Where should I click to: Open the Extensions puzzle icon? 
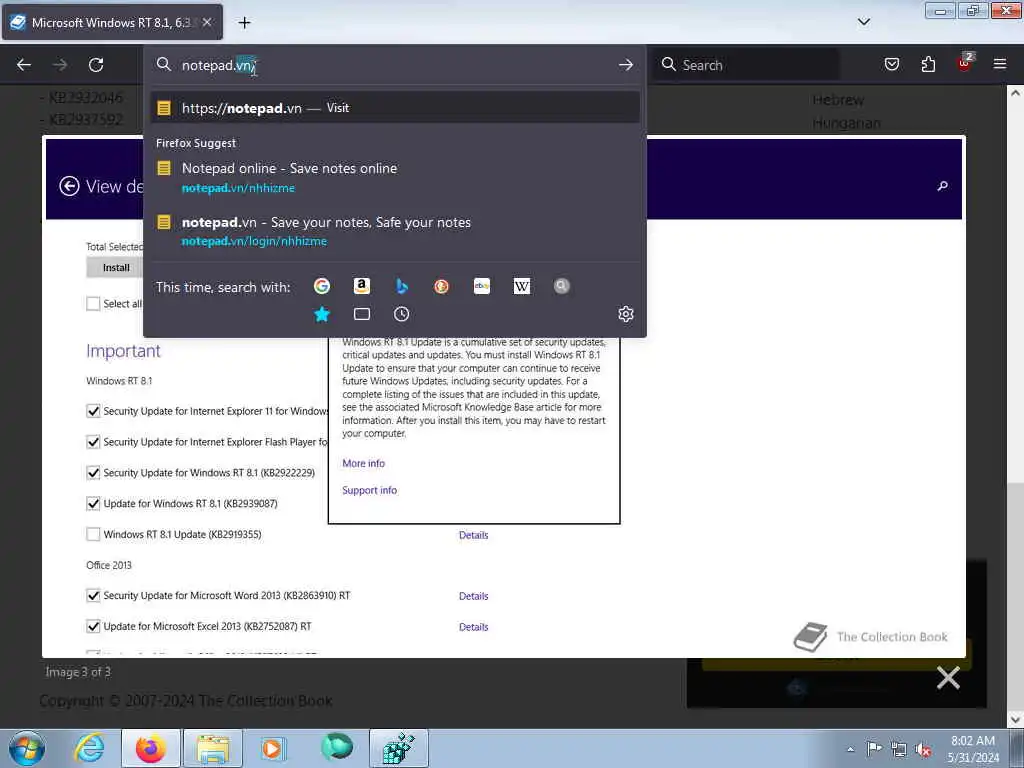pos(928,64)
